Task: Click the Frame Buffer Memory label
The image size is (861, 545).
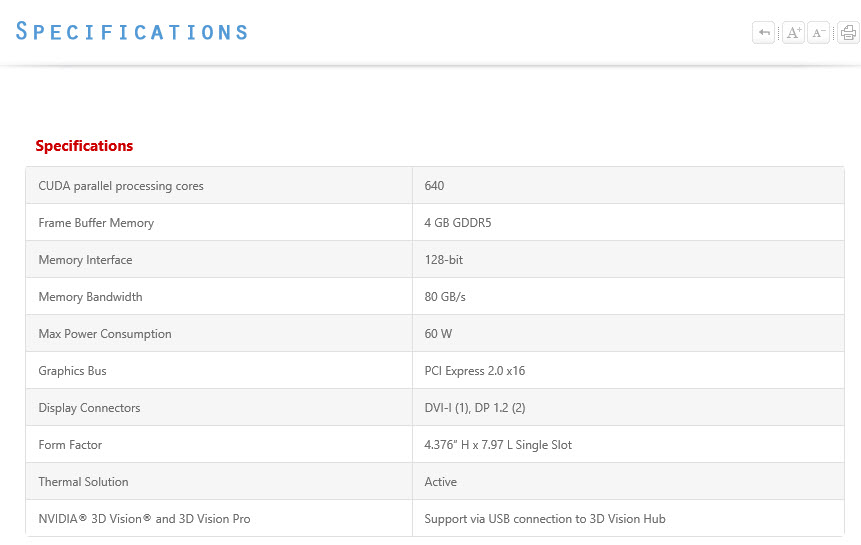Action: (96, 223)
